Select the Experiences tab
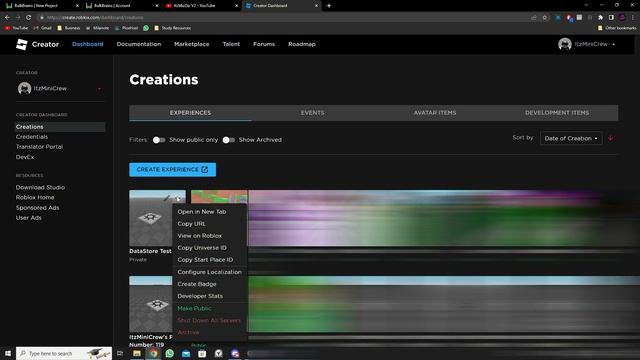 pos(190,113)
